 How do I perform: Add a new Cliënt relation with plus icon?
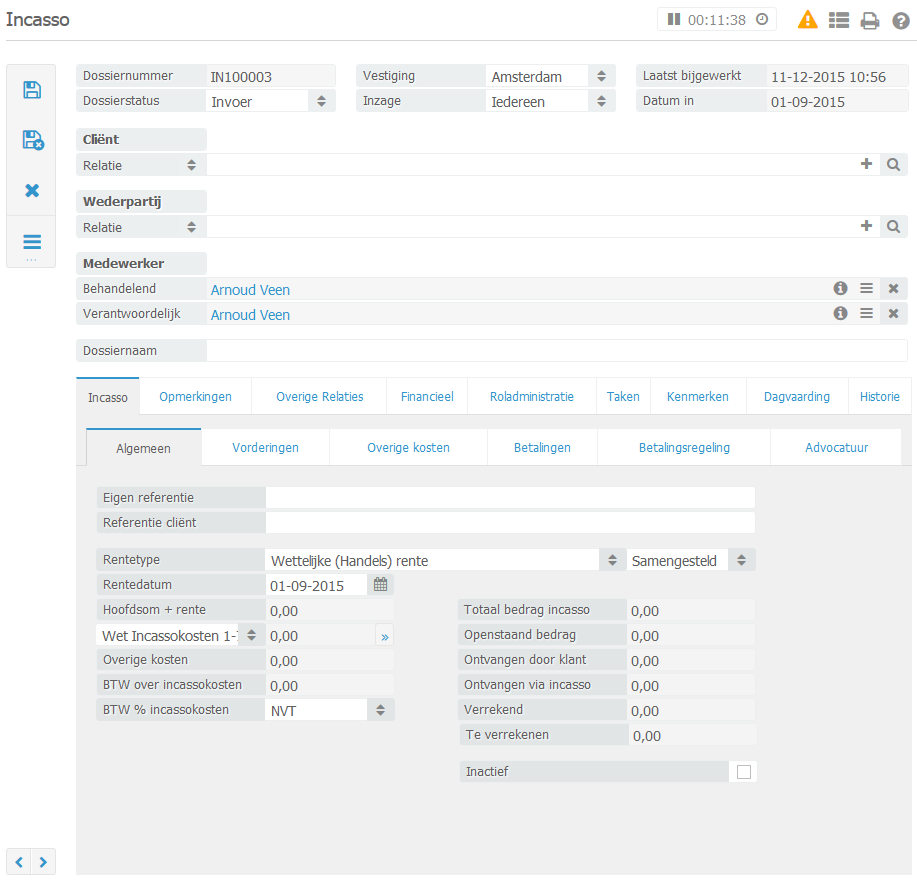click(x=866, y=164)
